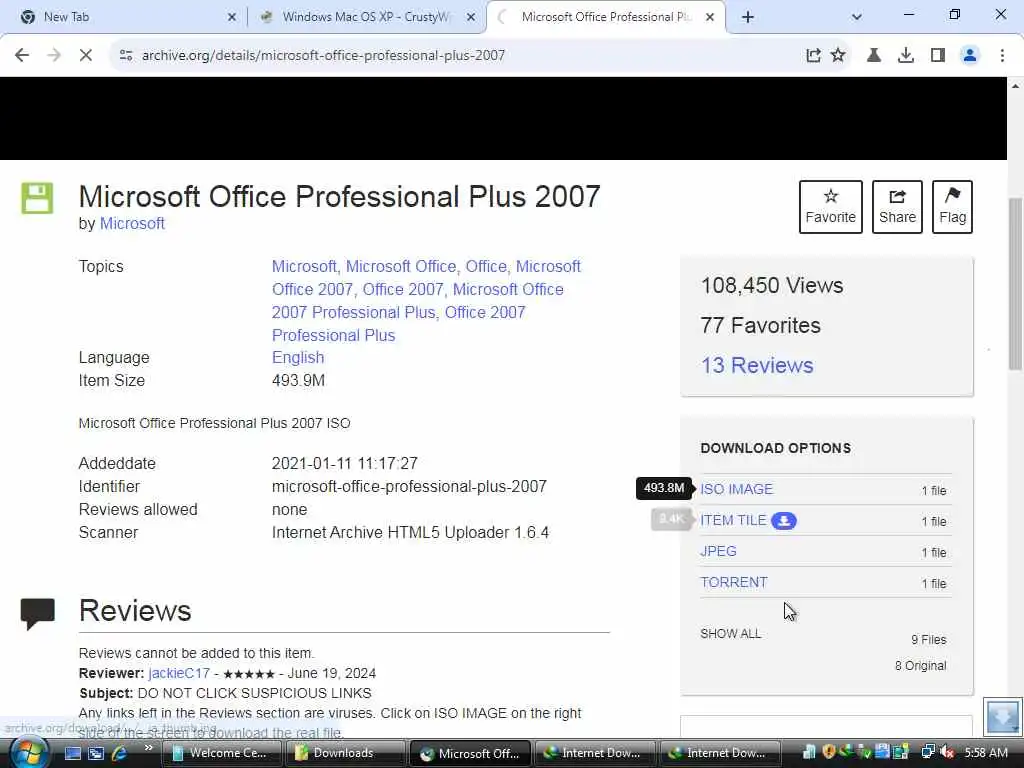Close the New Tab tab
The height and width of the screenshot is (768, 1024).
tap(232, 18)
